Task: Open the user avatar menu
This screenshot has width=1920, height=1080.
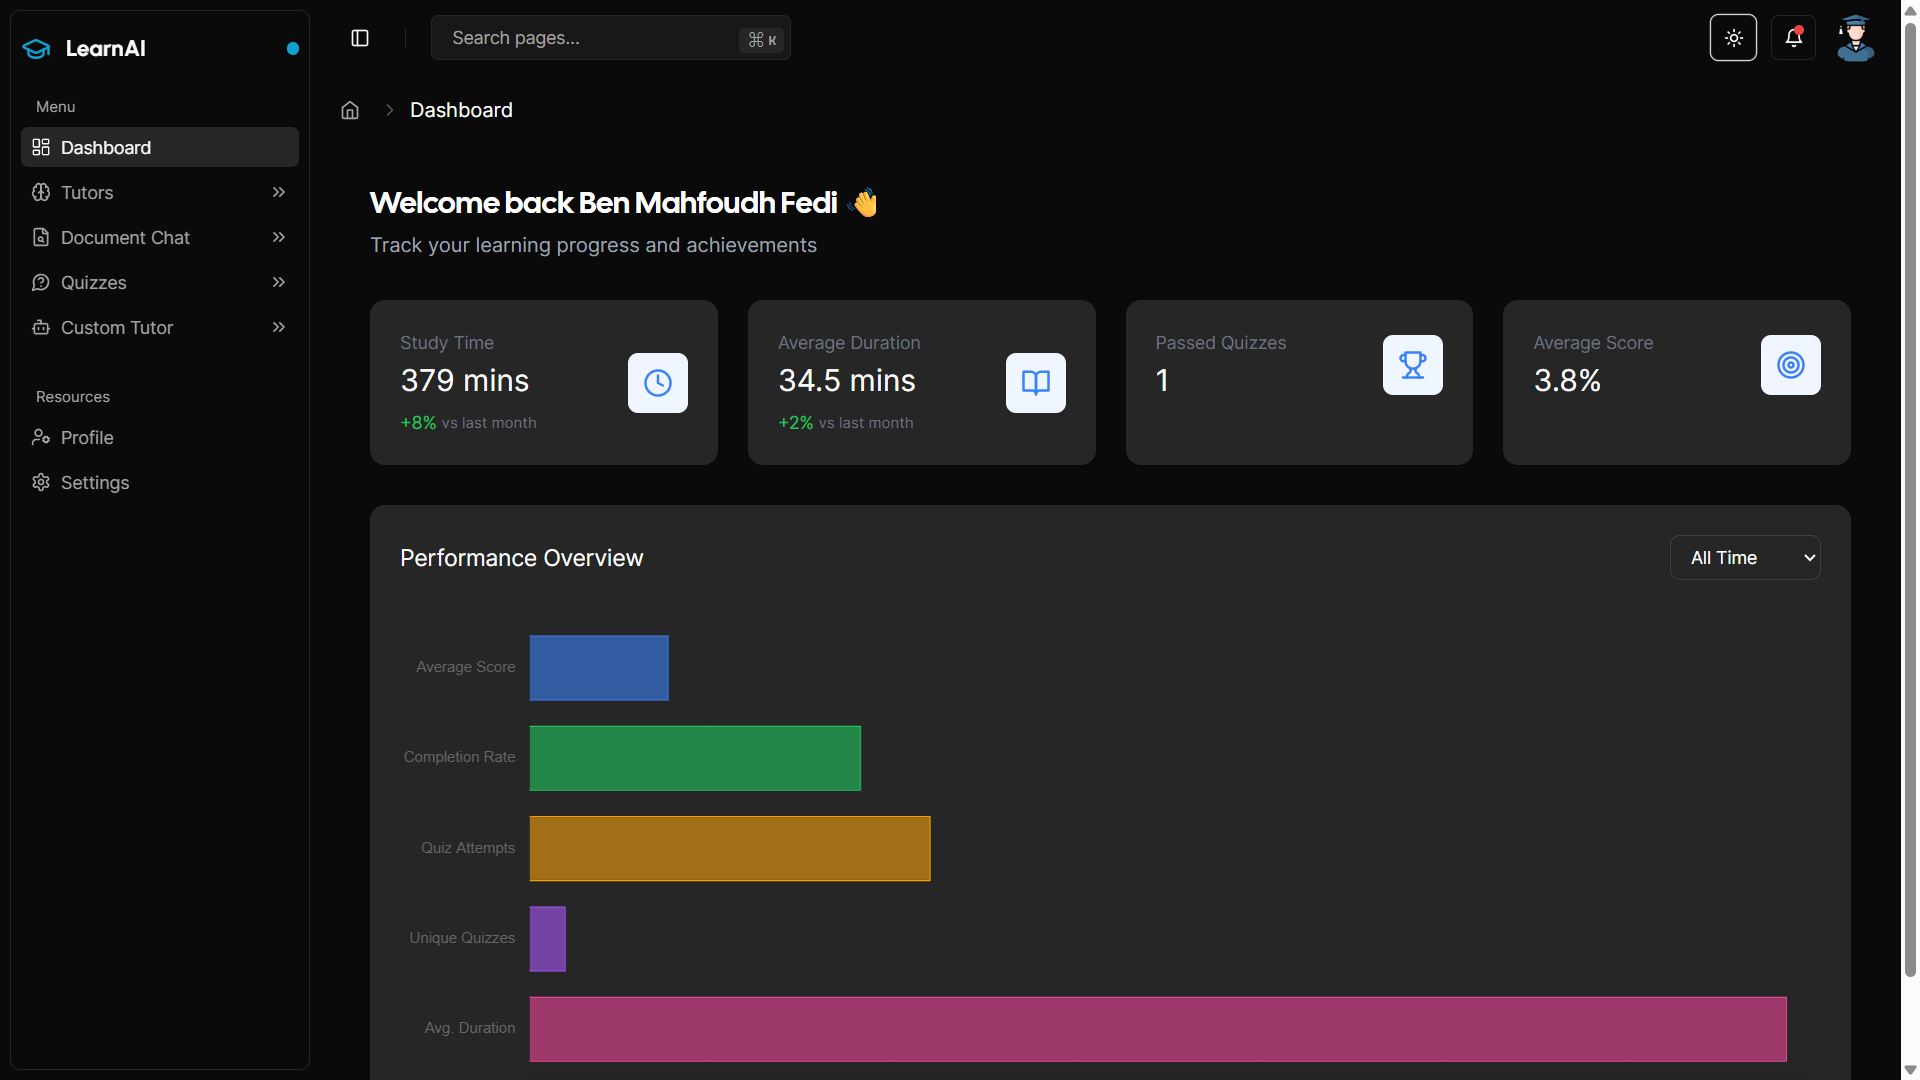Action: pyautogui.click(x=1855, y=38)
